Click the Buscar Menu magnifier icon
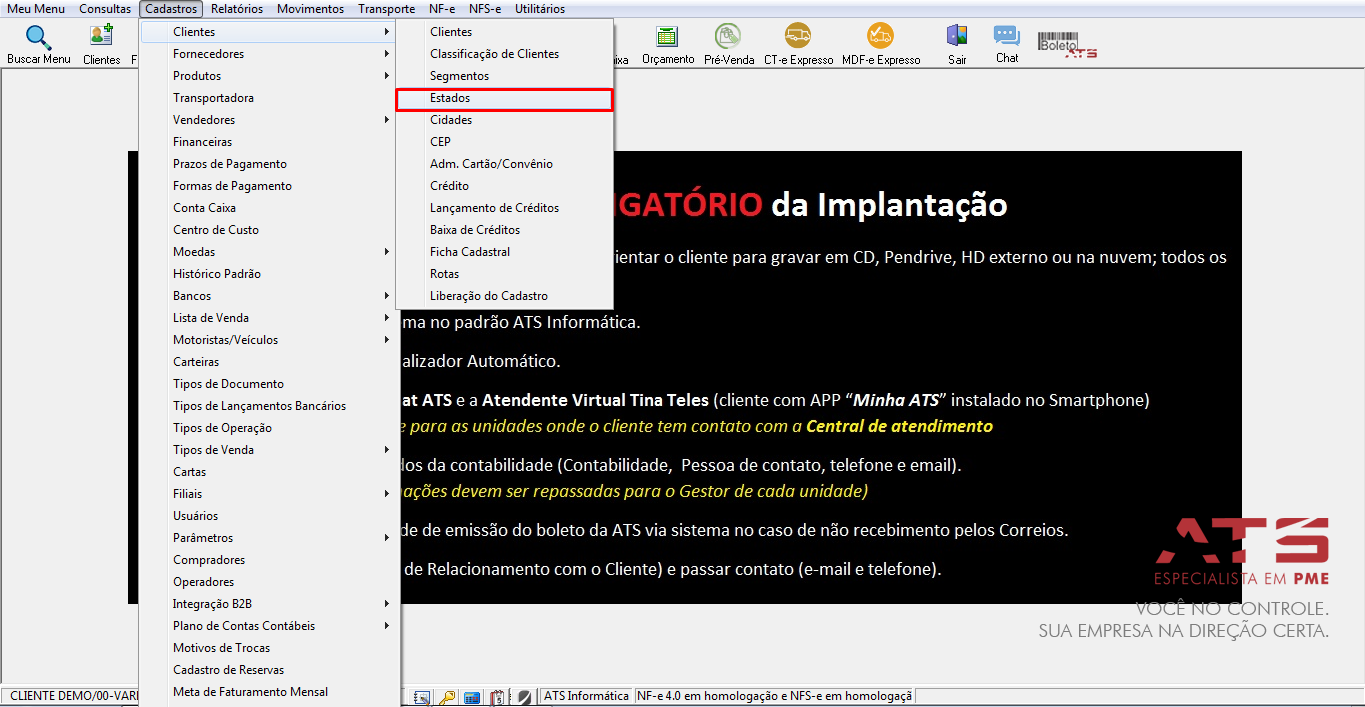Screen dimensions: 1365x707 point(39,38)
